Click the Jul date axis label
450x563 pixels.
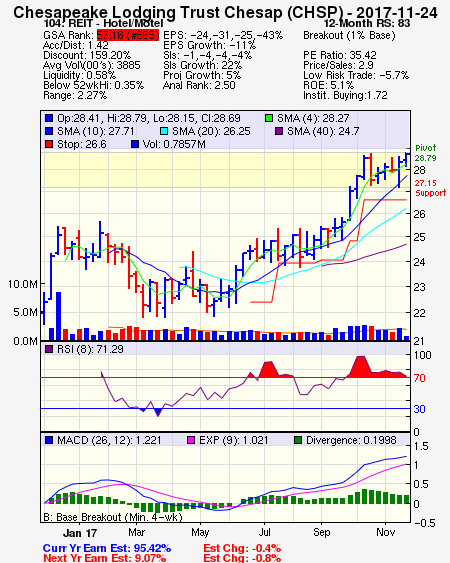[264, 532]
